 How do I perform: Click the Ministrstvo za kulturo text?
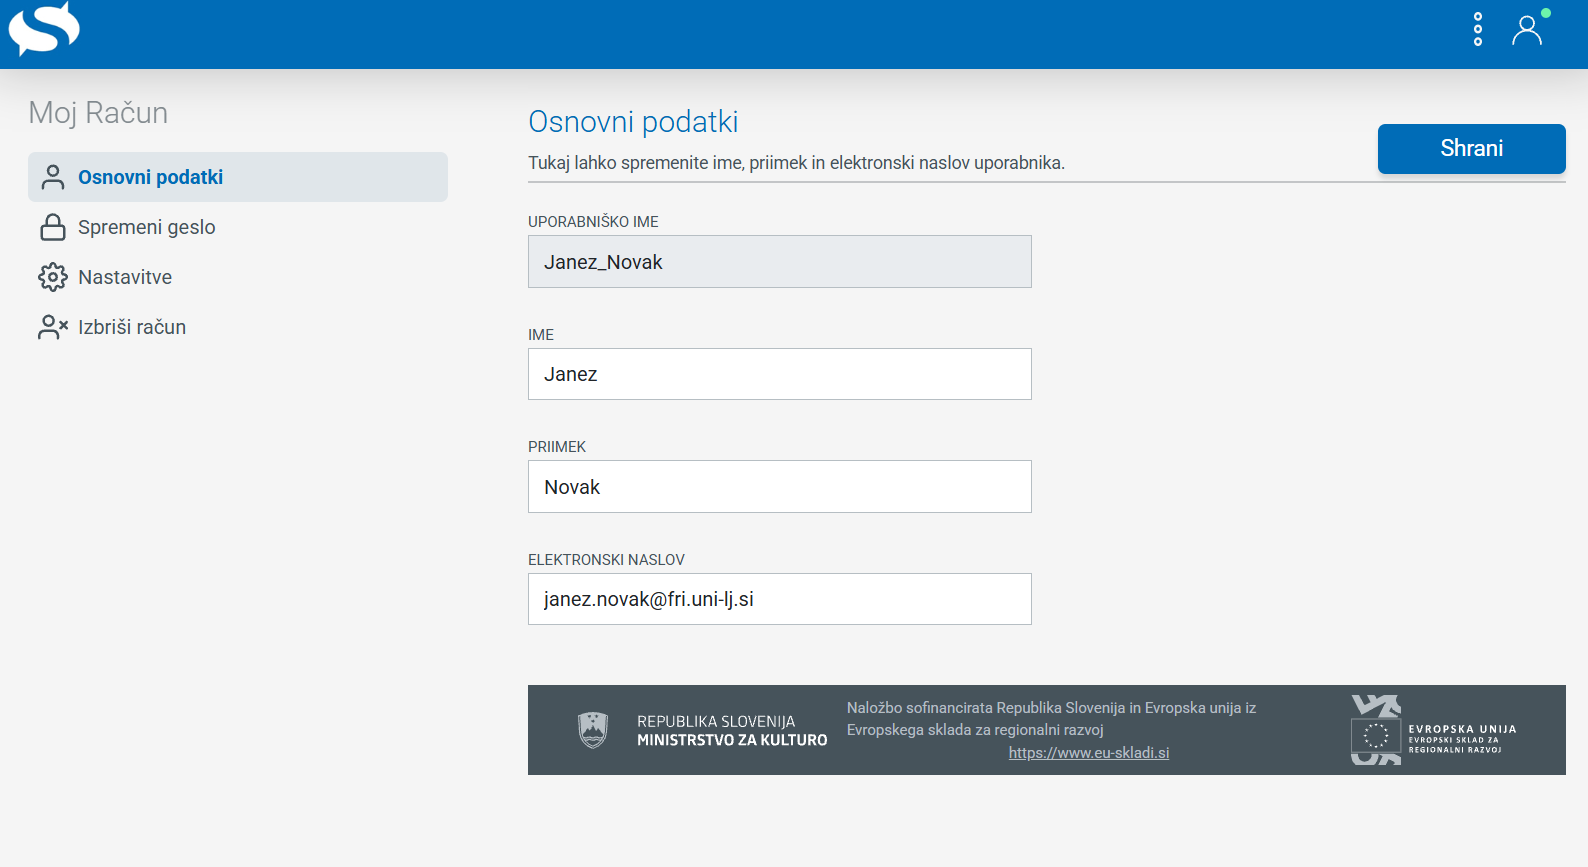point(732,740)
